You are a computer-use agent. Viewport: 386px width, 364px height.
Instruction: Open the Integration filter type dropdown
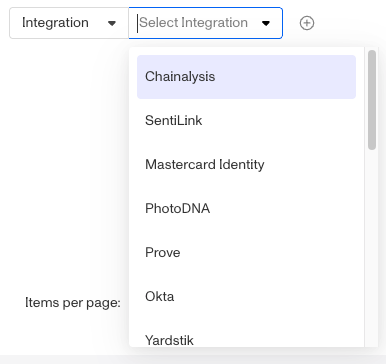pos(69,23)
